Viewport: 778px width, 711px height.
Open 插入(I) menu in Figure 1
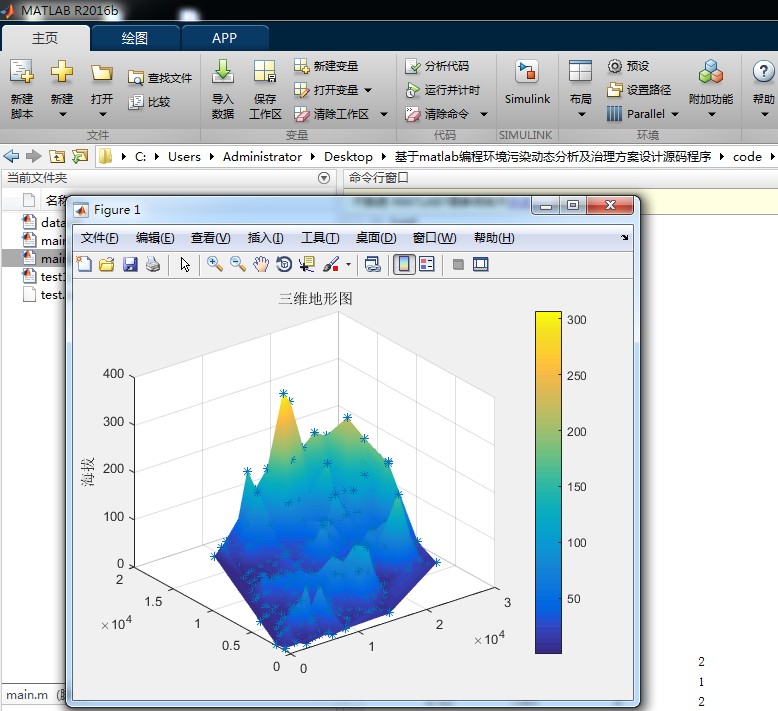(x=265, y=238)
